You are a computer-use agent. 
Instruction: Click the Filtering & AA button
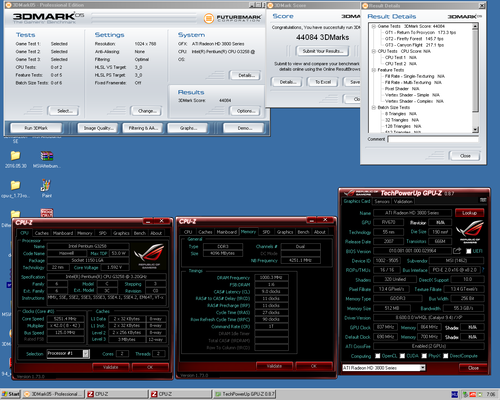[143, 128]
